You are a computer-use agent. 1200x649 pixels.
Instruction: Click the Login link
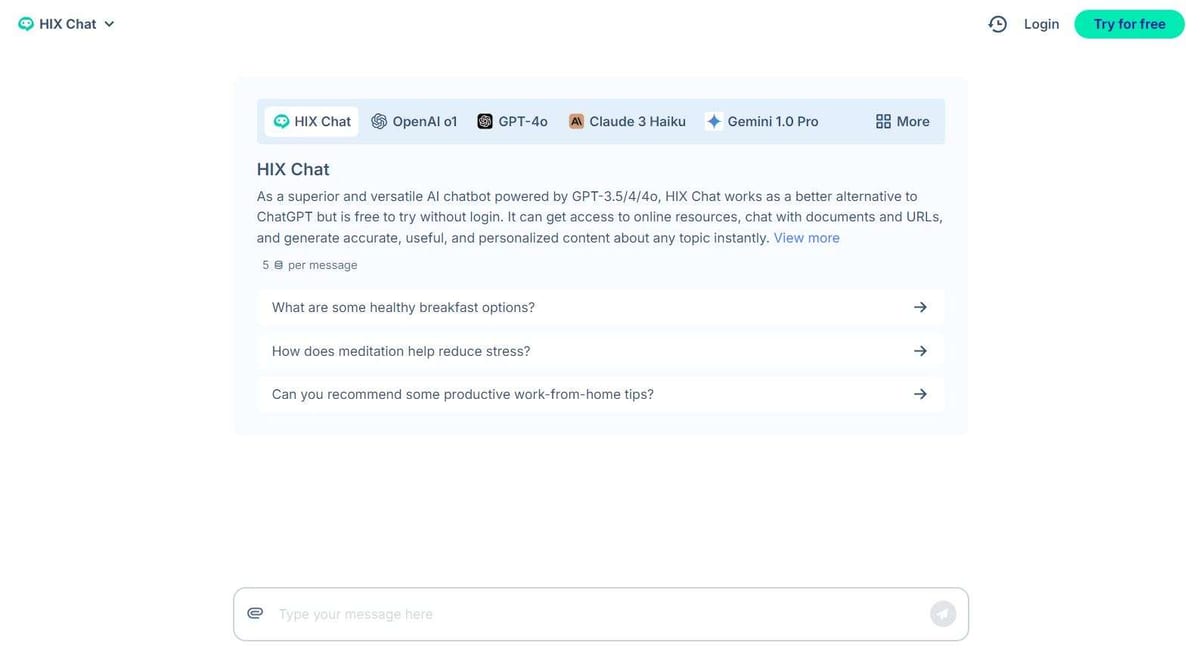click(x=1041, y=24)
